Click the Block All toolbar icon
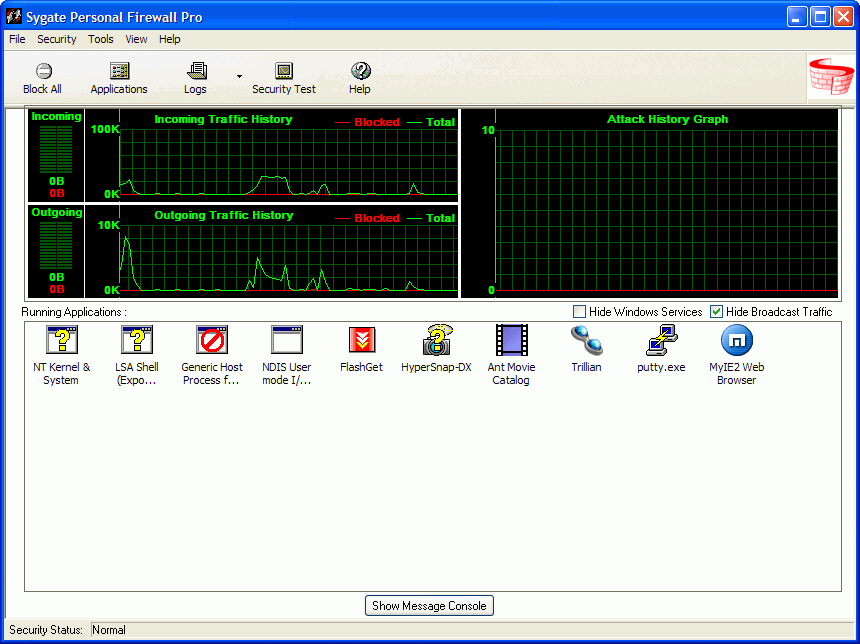 pyautogui.click(x=42, y=78)
